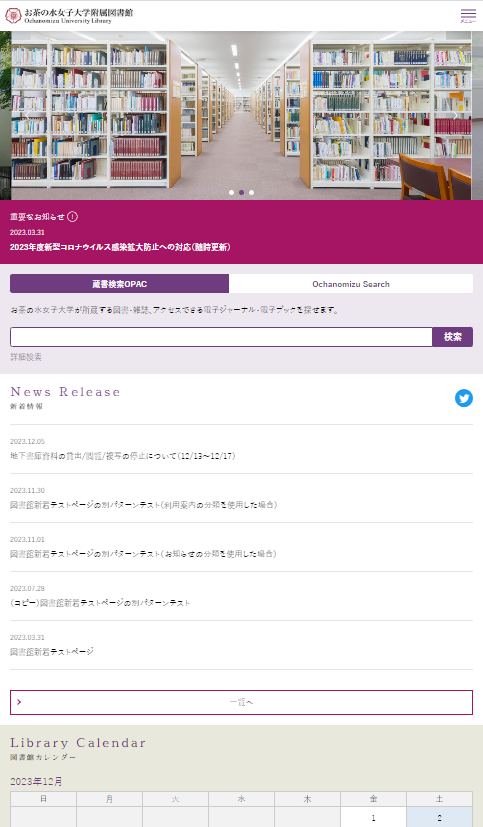Click the 検索 search button

pos(452,336)
